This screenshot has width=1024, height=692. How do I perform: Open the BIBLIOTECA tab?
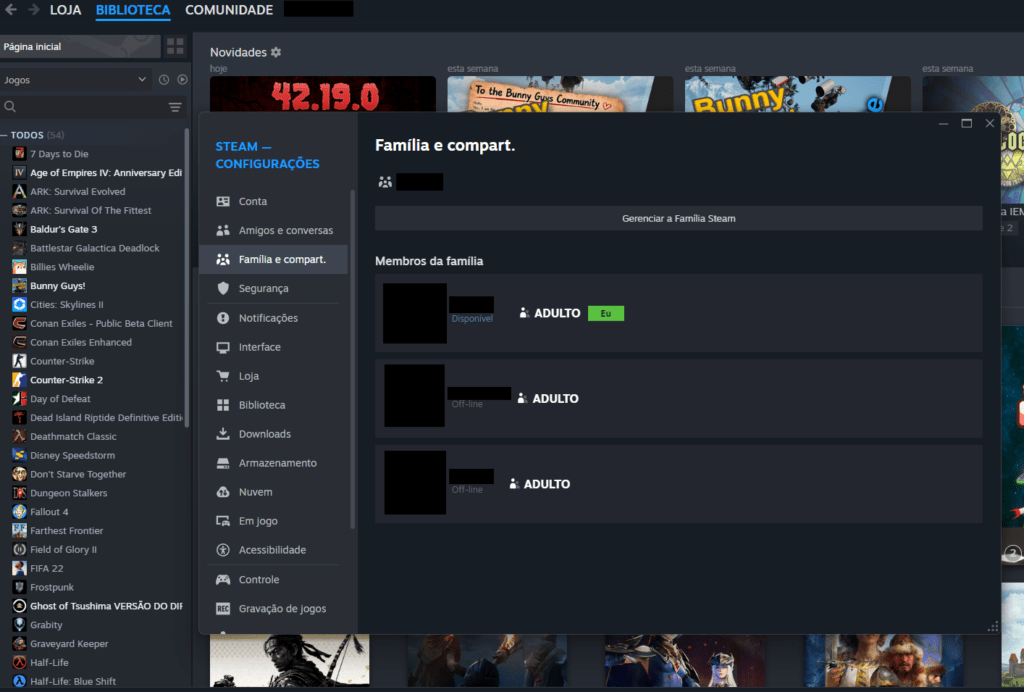[x=133, y=10]
